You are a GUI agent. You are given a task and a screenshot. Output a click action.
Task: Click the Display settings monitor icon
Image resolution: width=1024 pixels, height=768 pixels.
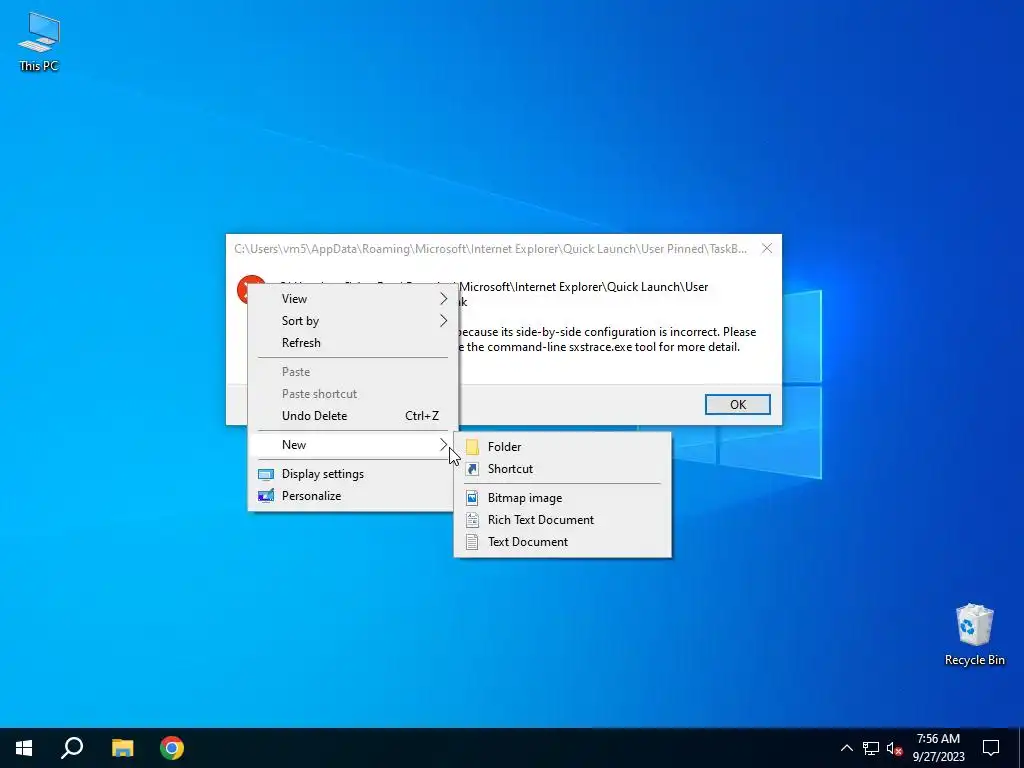coord(266,474)
